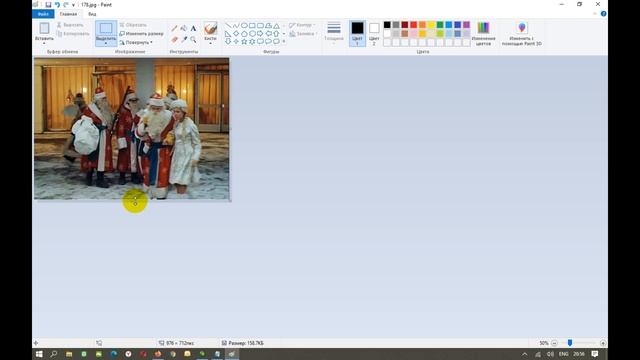This screenshot has width=640, height=360.
Task: Open the notification center icon
Action: pyautogui.click(x=595, y=354)
